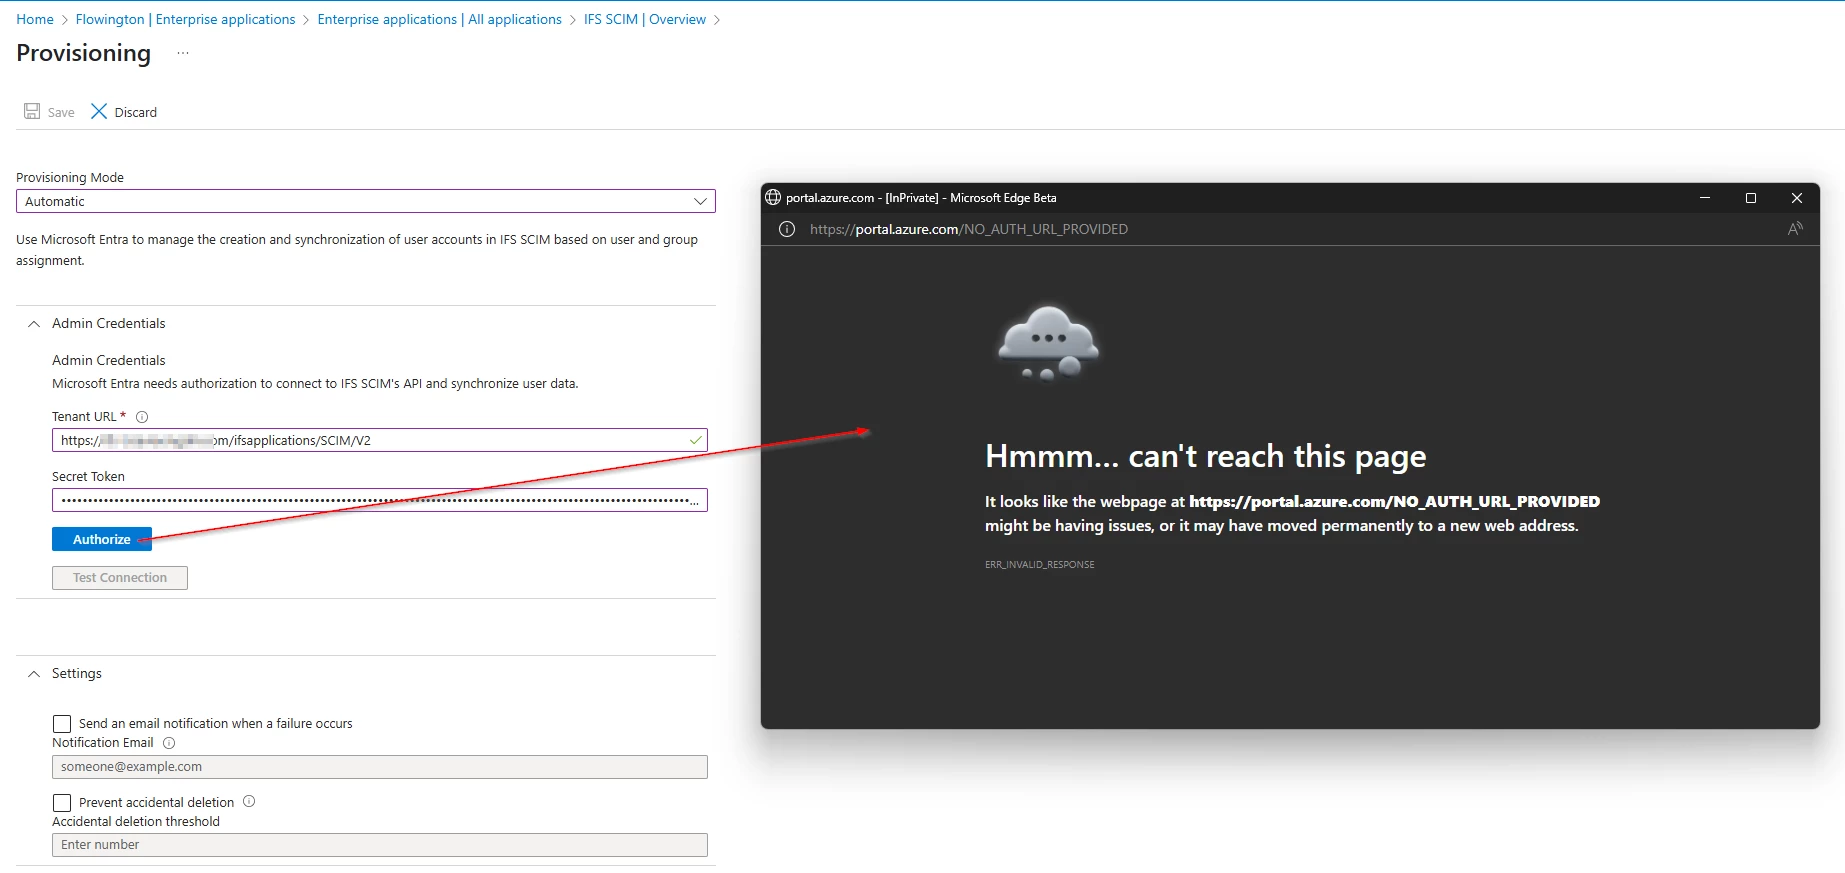
Task: Click the "Hmmm... can't reach this page" heading
Action: (1205, 456)
